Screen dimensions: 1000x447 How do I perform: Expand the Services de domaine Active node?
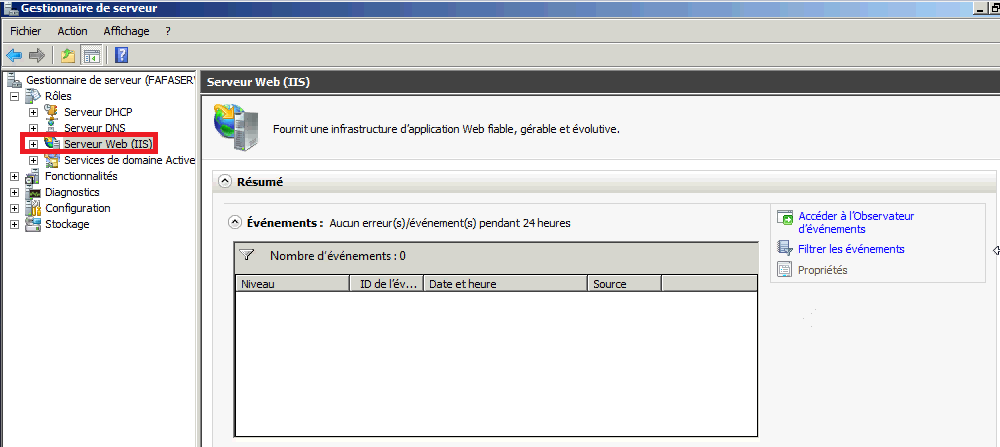click(x=34, y=160)
